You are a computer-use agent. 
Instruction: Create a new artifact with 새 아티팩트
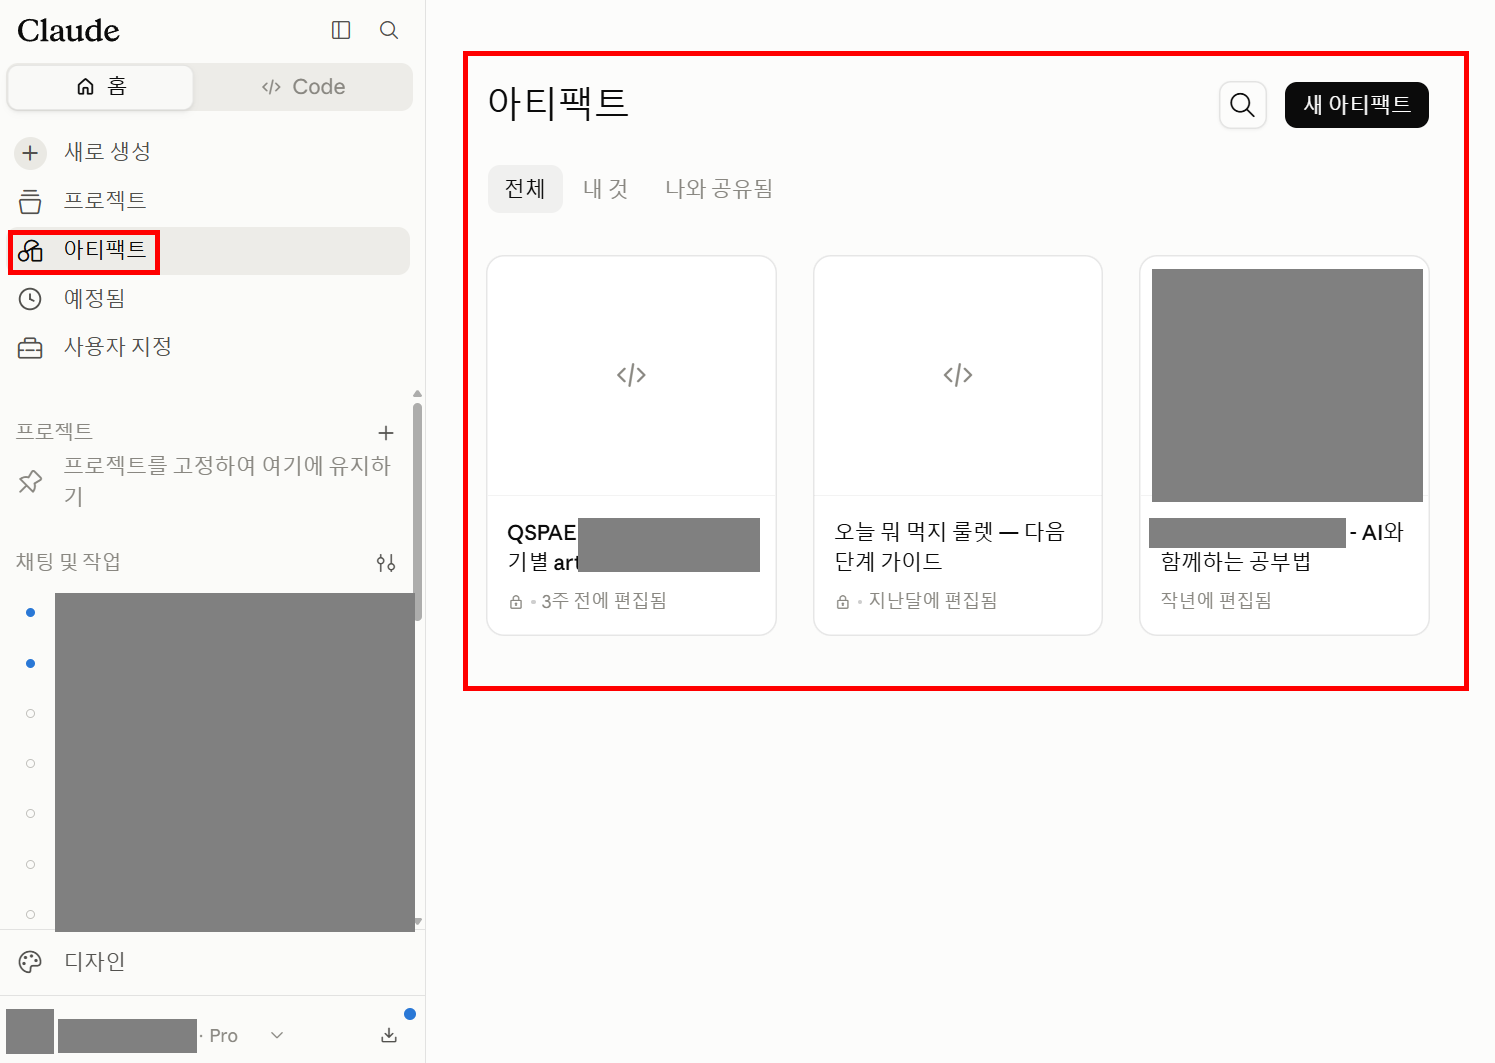[x=1357, y=105]
